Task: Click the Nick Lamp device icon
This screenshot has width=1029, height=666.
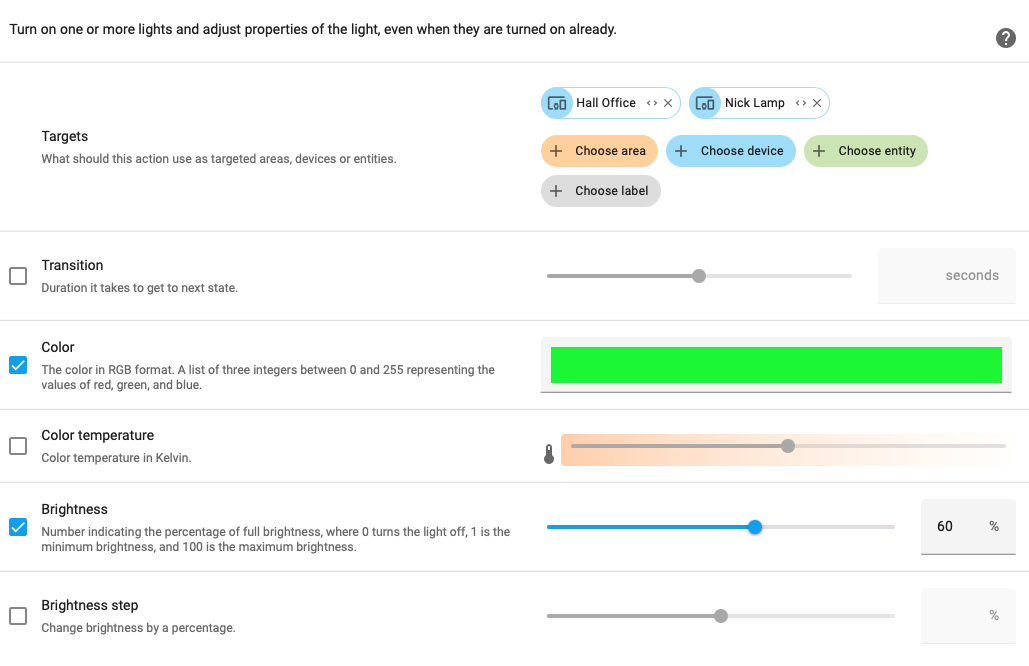Action: click(x=705, y=103)
